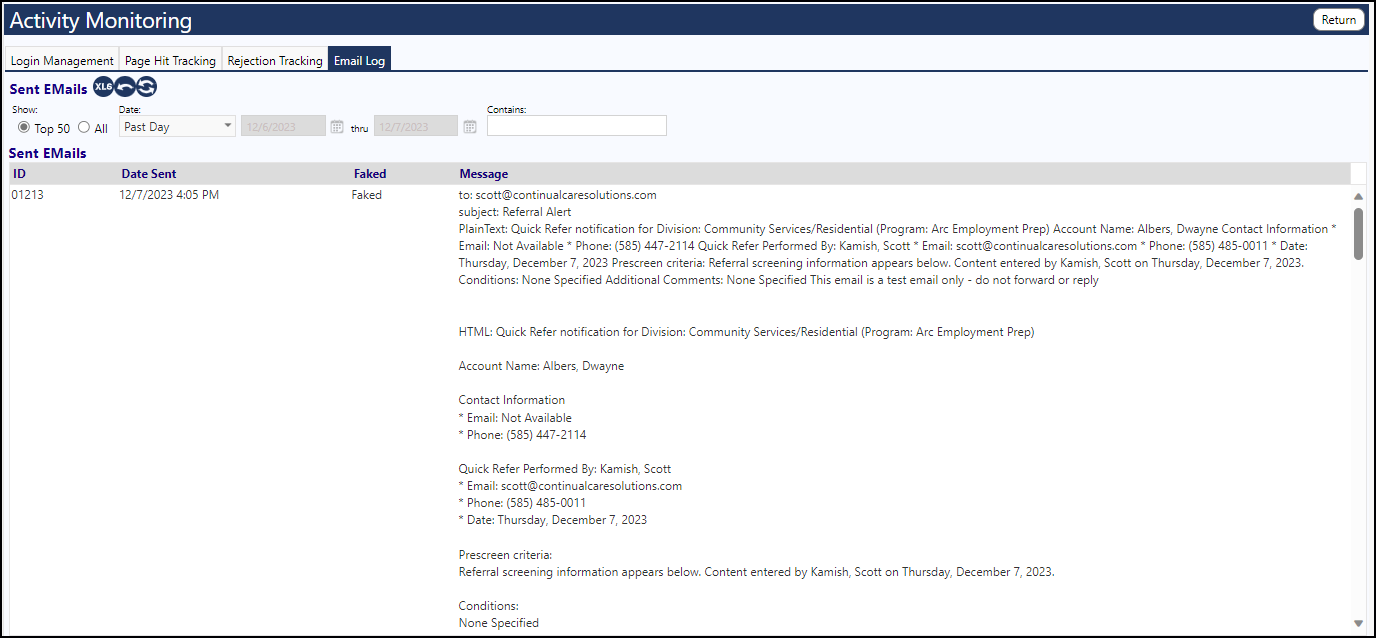Export sent emails with the XLS icon
The width and height of the screenshot is (1376, 638).
(103, 87)
